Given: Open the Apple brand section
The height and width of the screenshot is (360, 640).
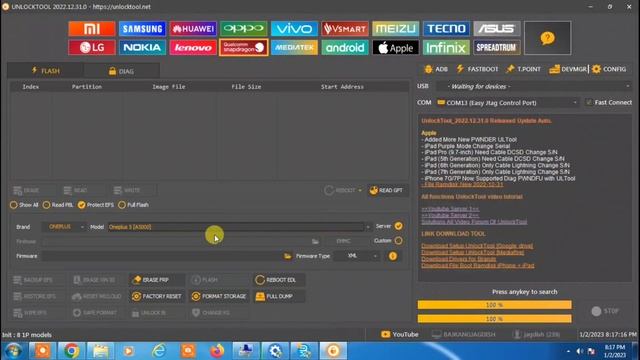Looking at the screenshot, I should 396,47.
